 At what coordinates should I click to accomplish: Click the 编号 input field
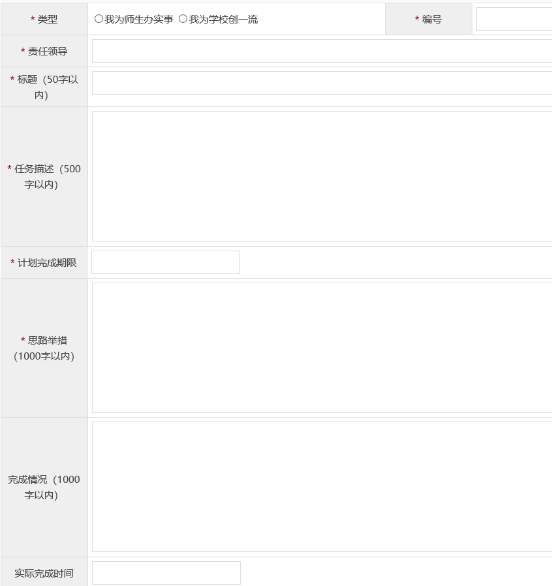click(514, 19)
